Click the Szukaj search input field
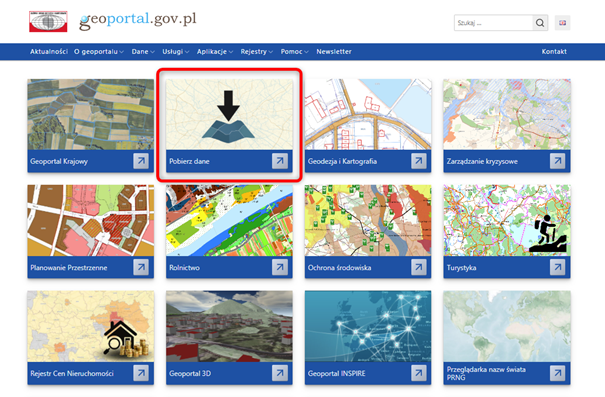The height and width of the screenshot is (397, 605). (493, 23)
